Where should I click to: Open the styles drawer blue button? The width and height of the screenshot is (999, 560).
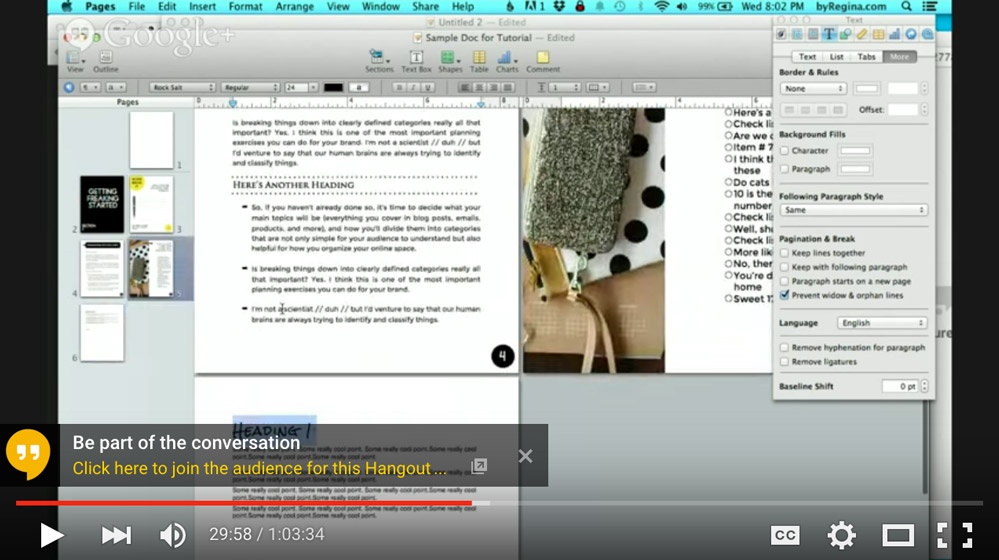point(69,87)
